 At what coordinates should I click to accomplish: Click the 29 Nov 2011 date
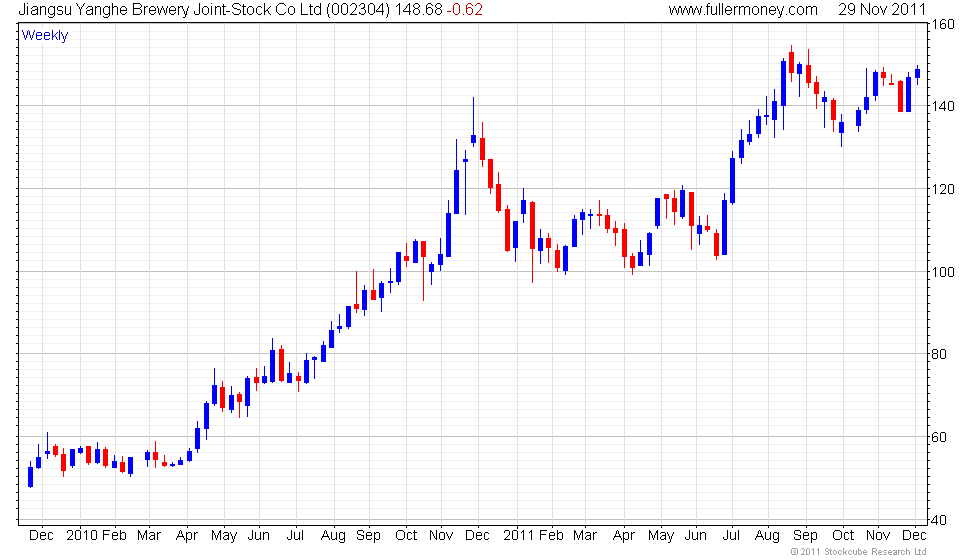882,10
